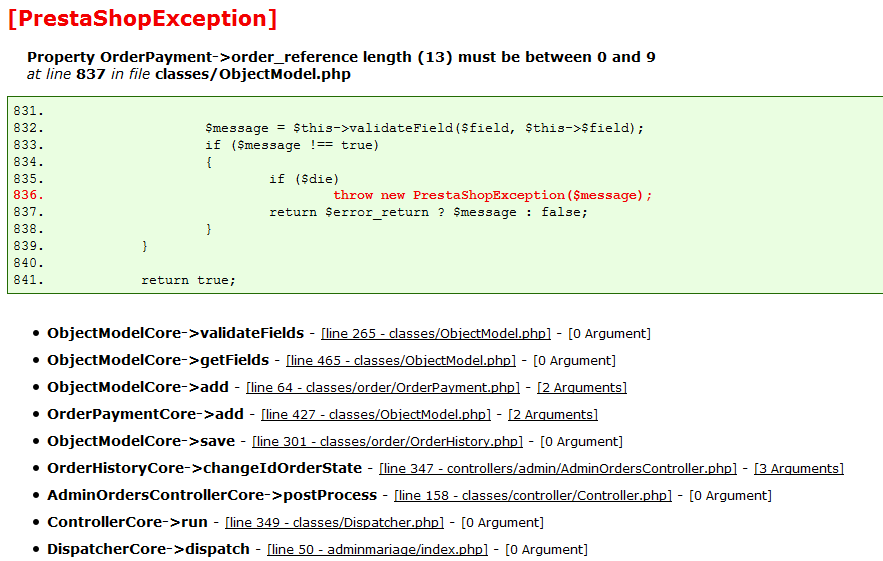Open link line 427 - classes/ObjectModel.php
Viewport: 883px width, 561px height.
point(376,415)
